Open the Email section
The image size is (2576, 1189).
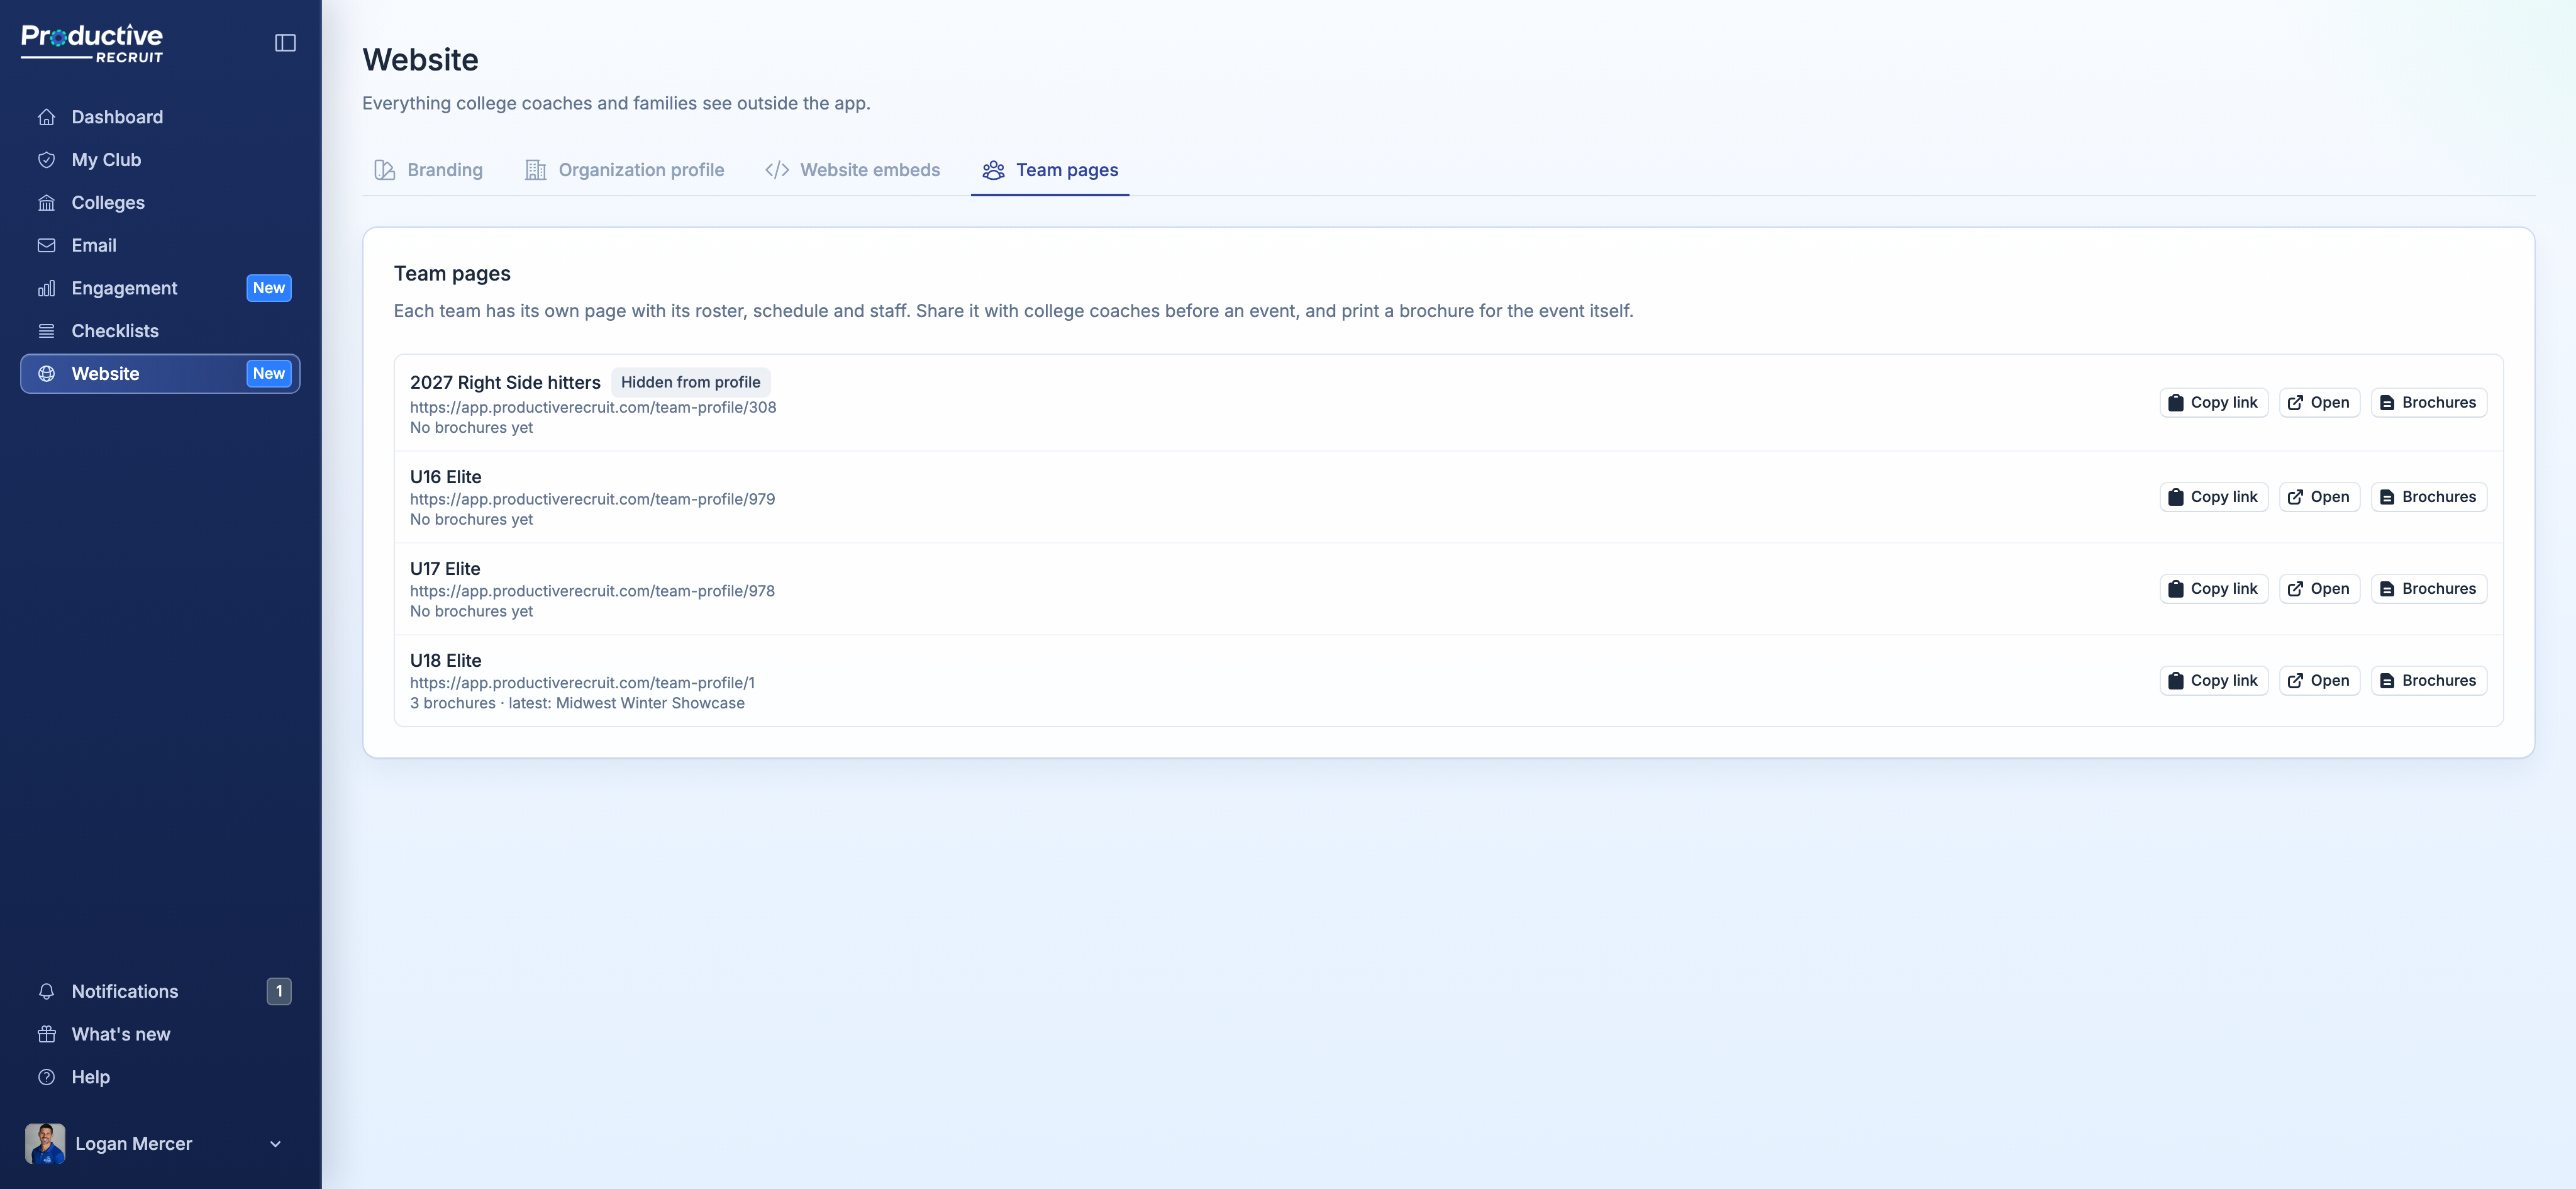(160, 245)
